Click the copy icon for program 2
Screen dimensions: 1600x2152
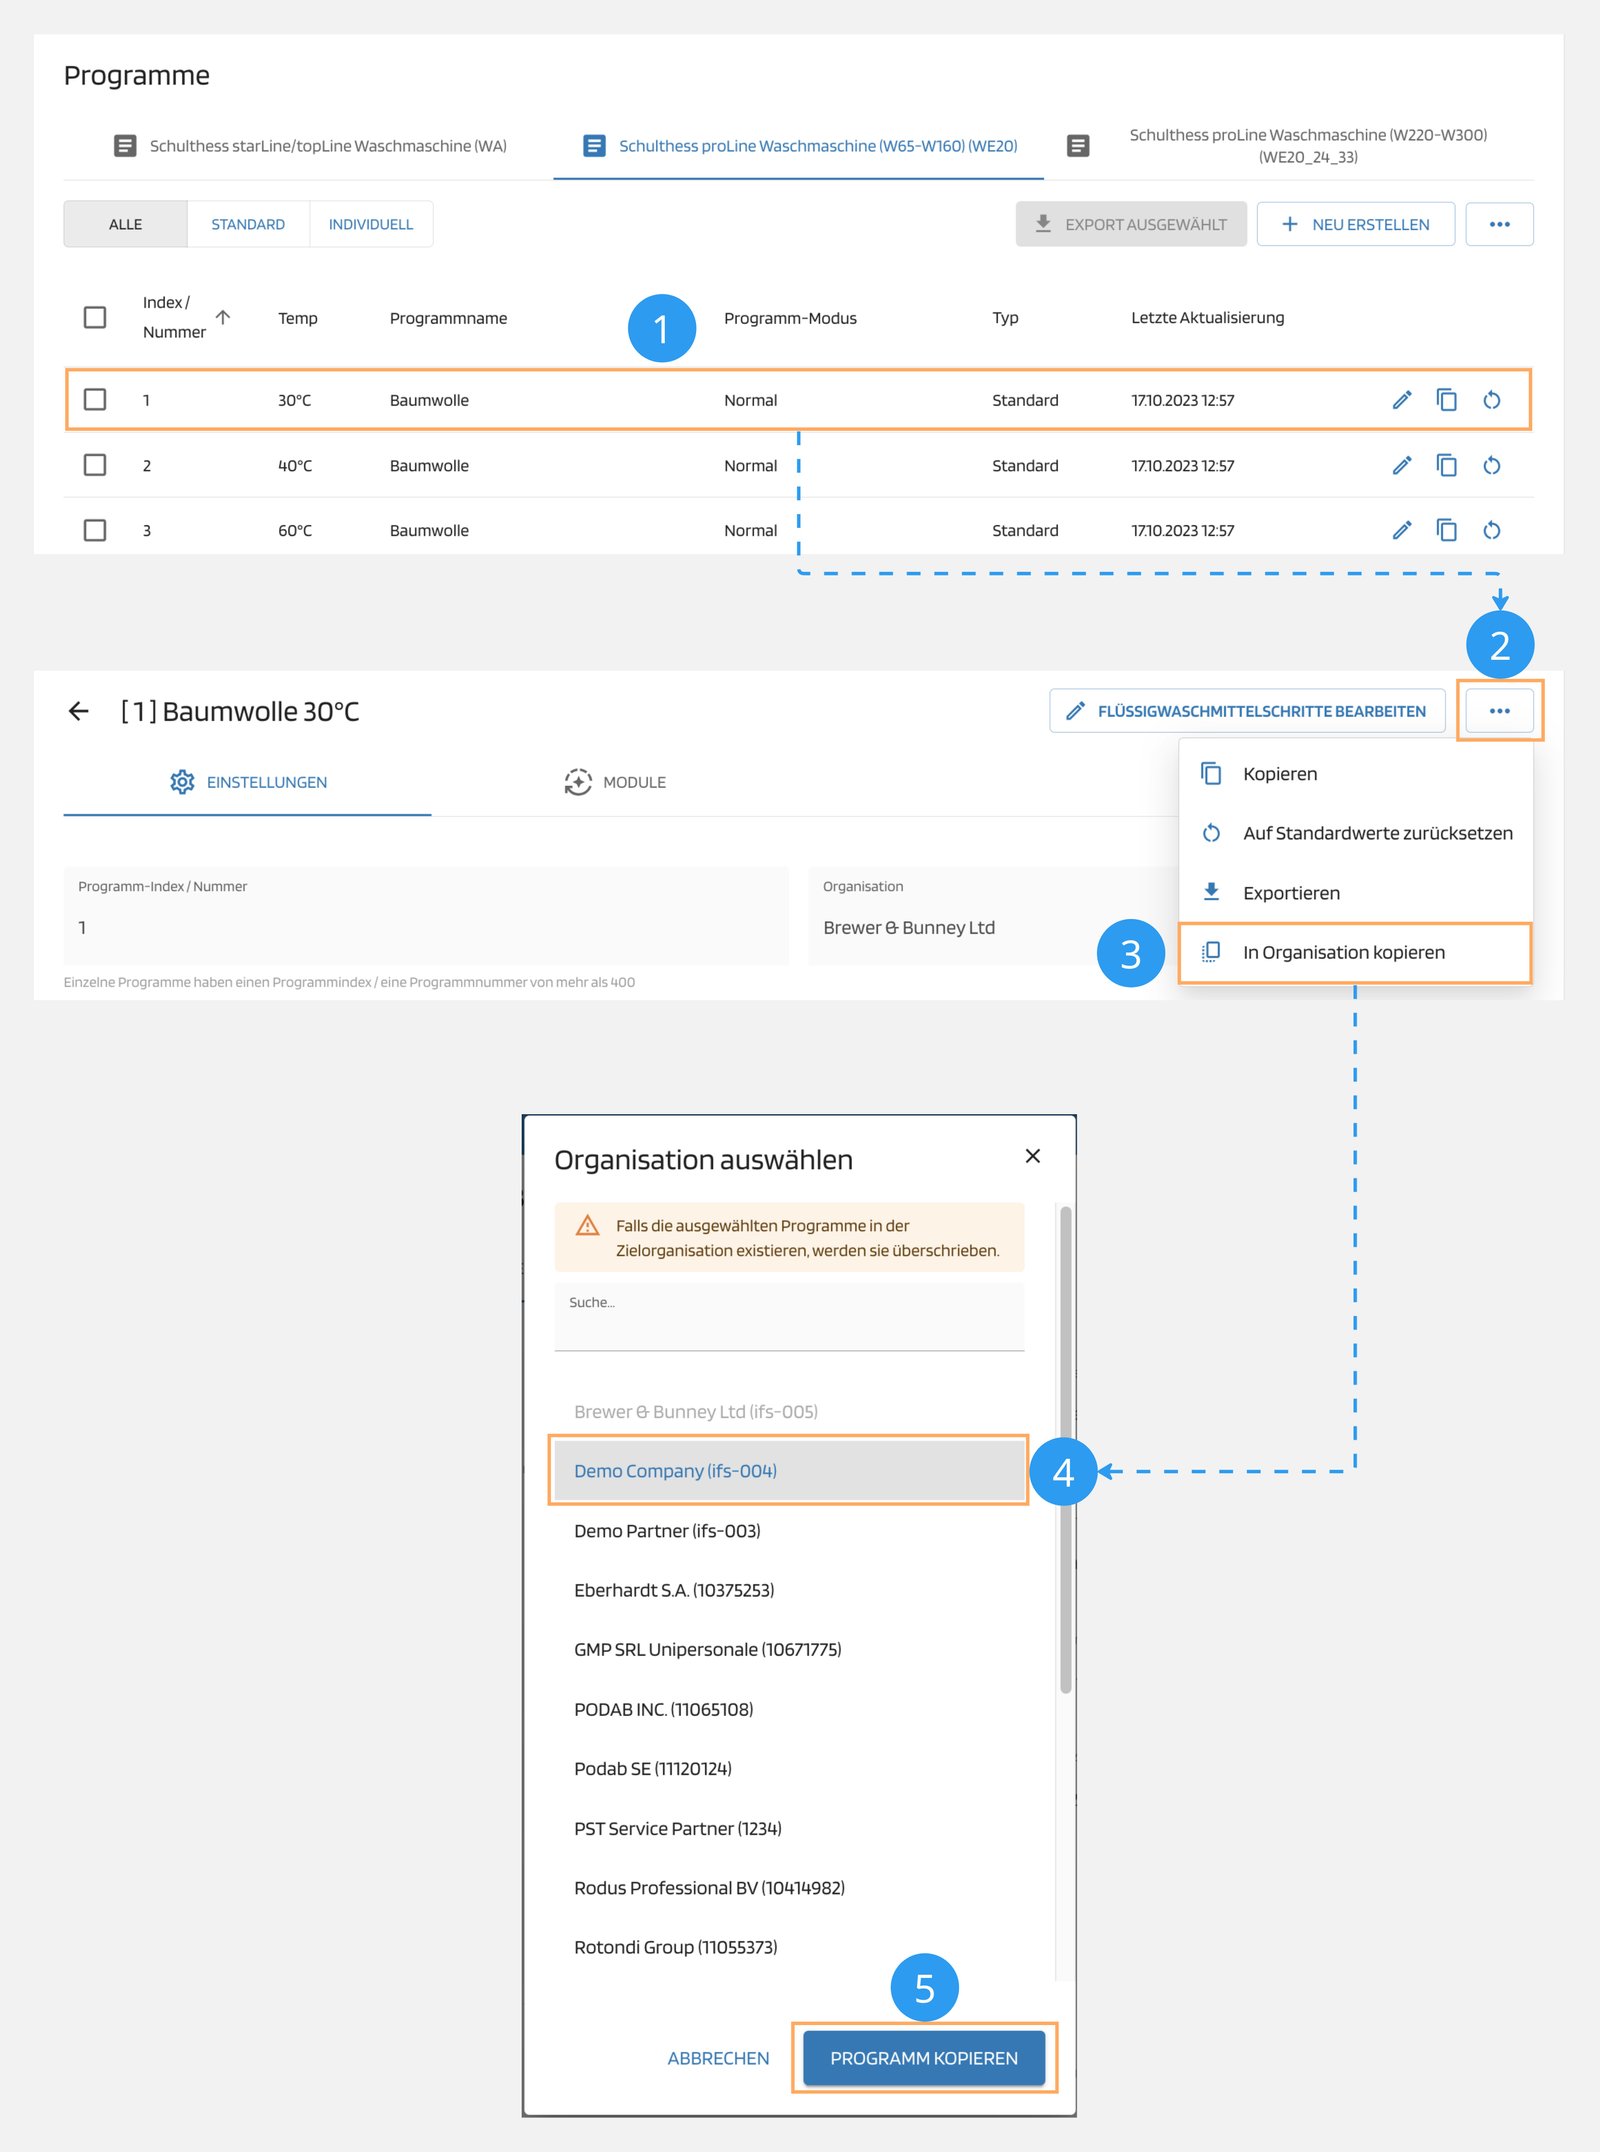(x=1446, y=465)
